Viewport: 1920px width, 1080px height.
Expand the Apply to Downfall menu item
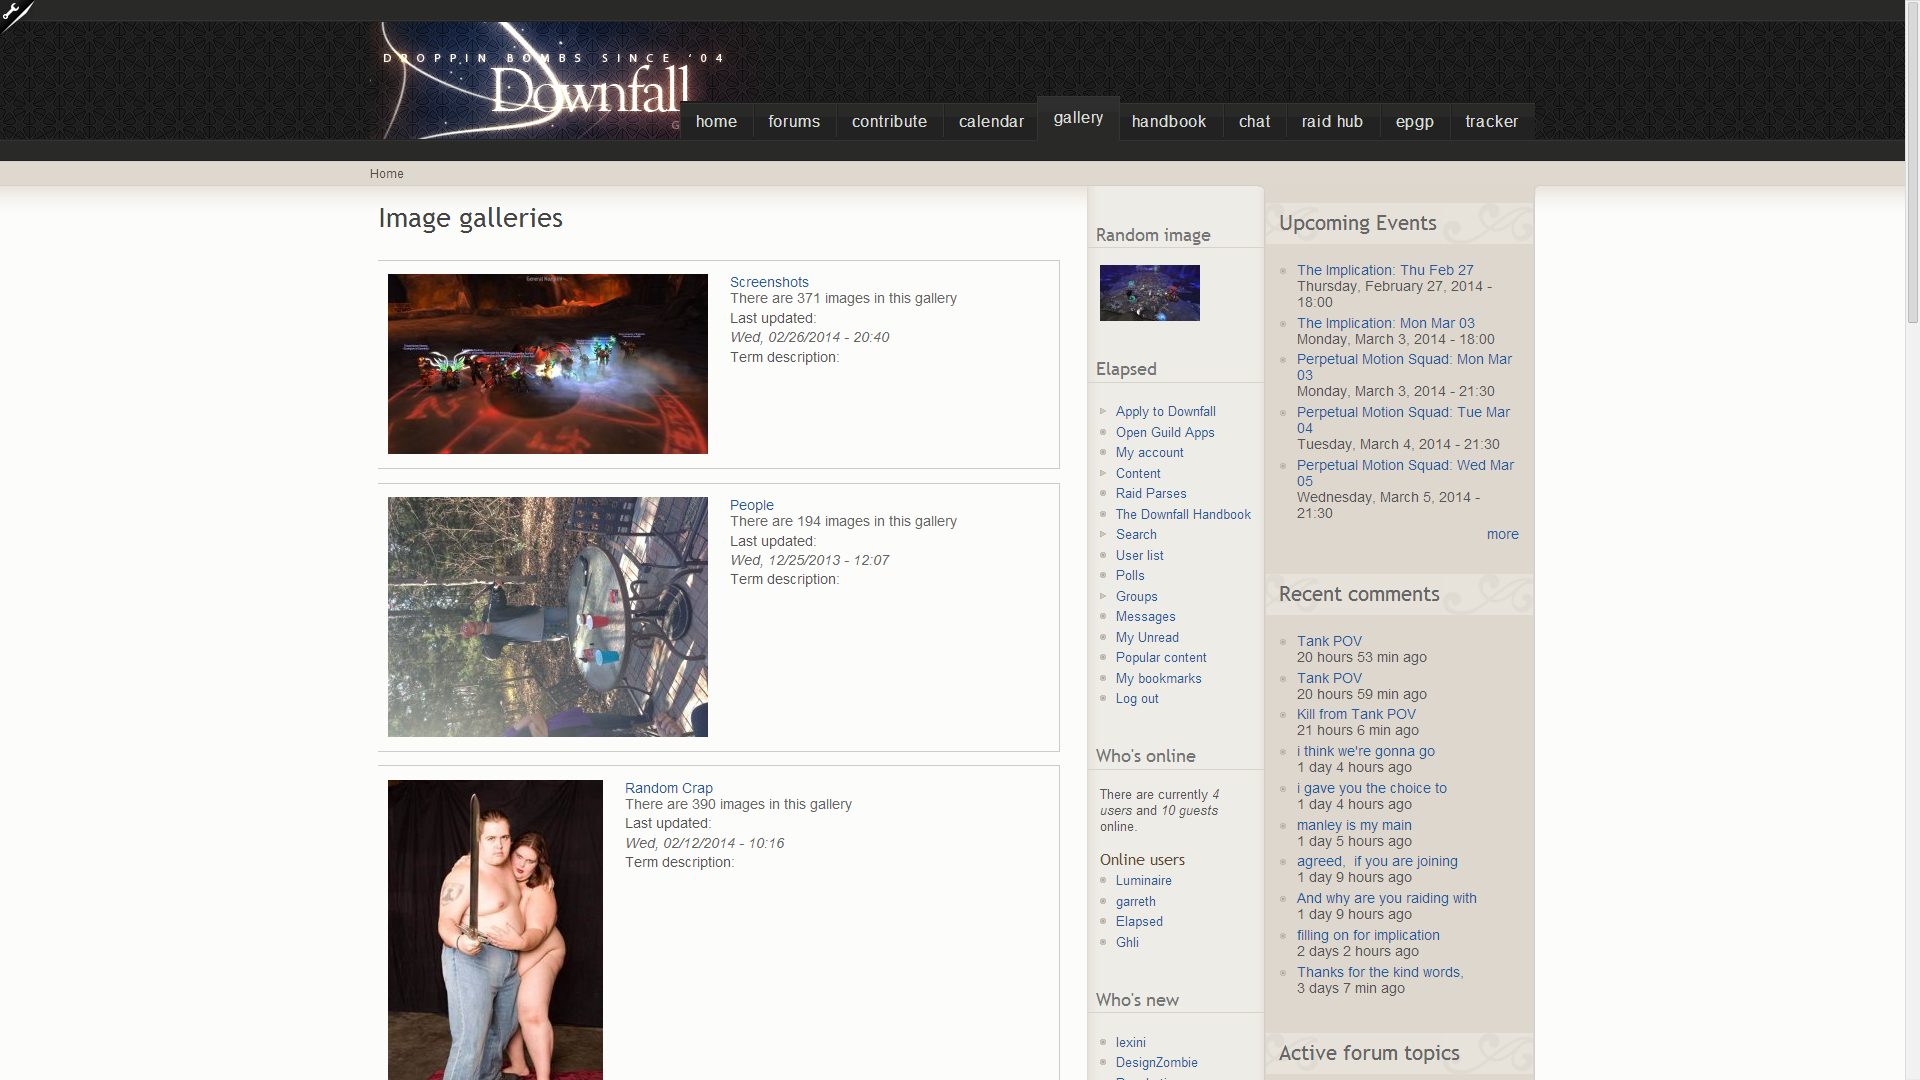(1165, 411)
